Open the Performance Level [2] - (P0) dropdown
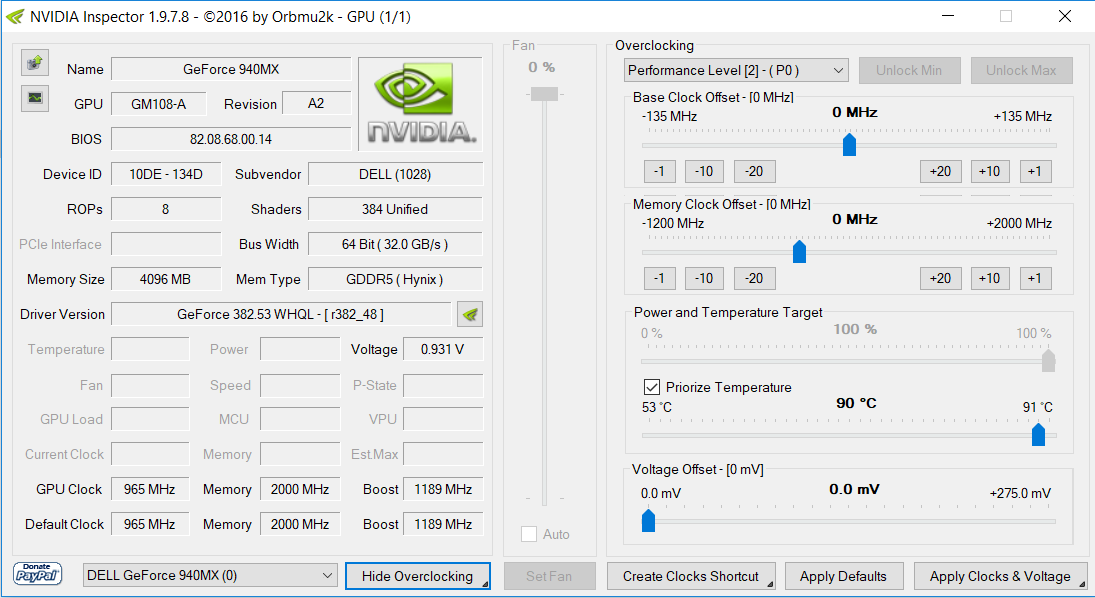The width and height of the screenshot is (1095, 598). click(736, 70)
